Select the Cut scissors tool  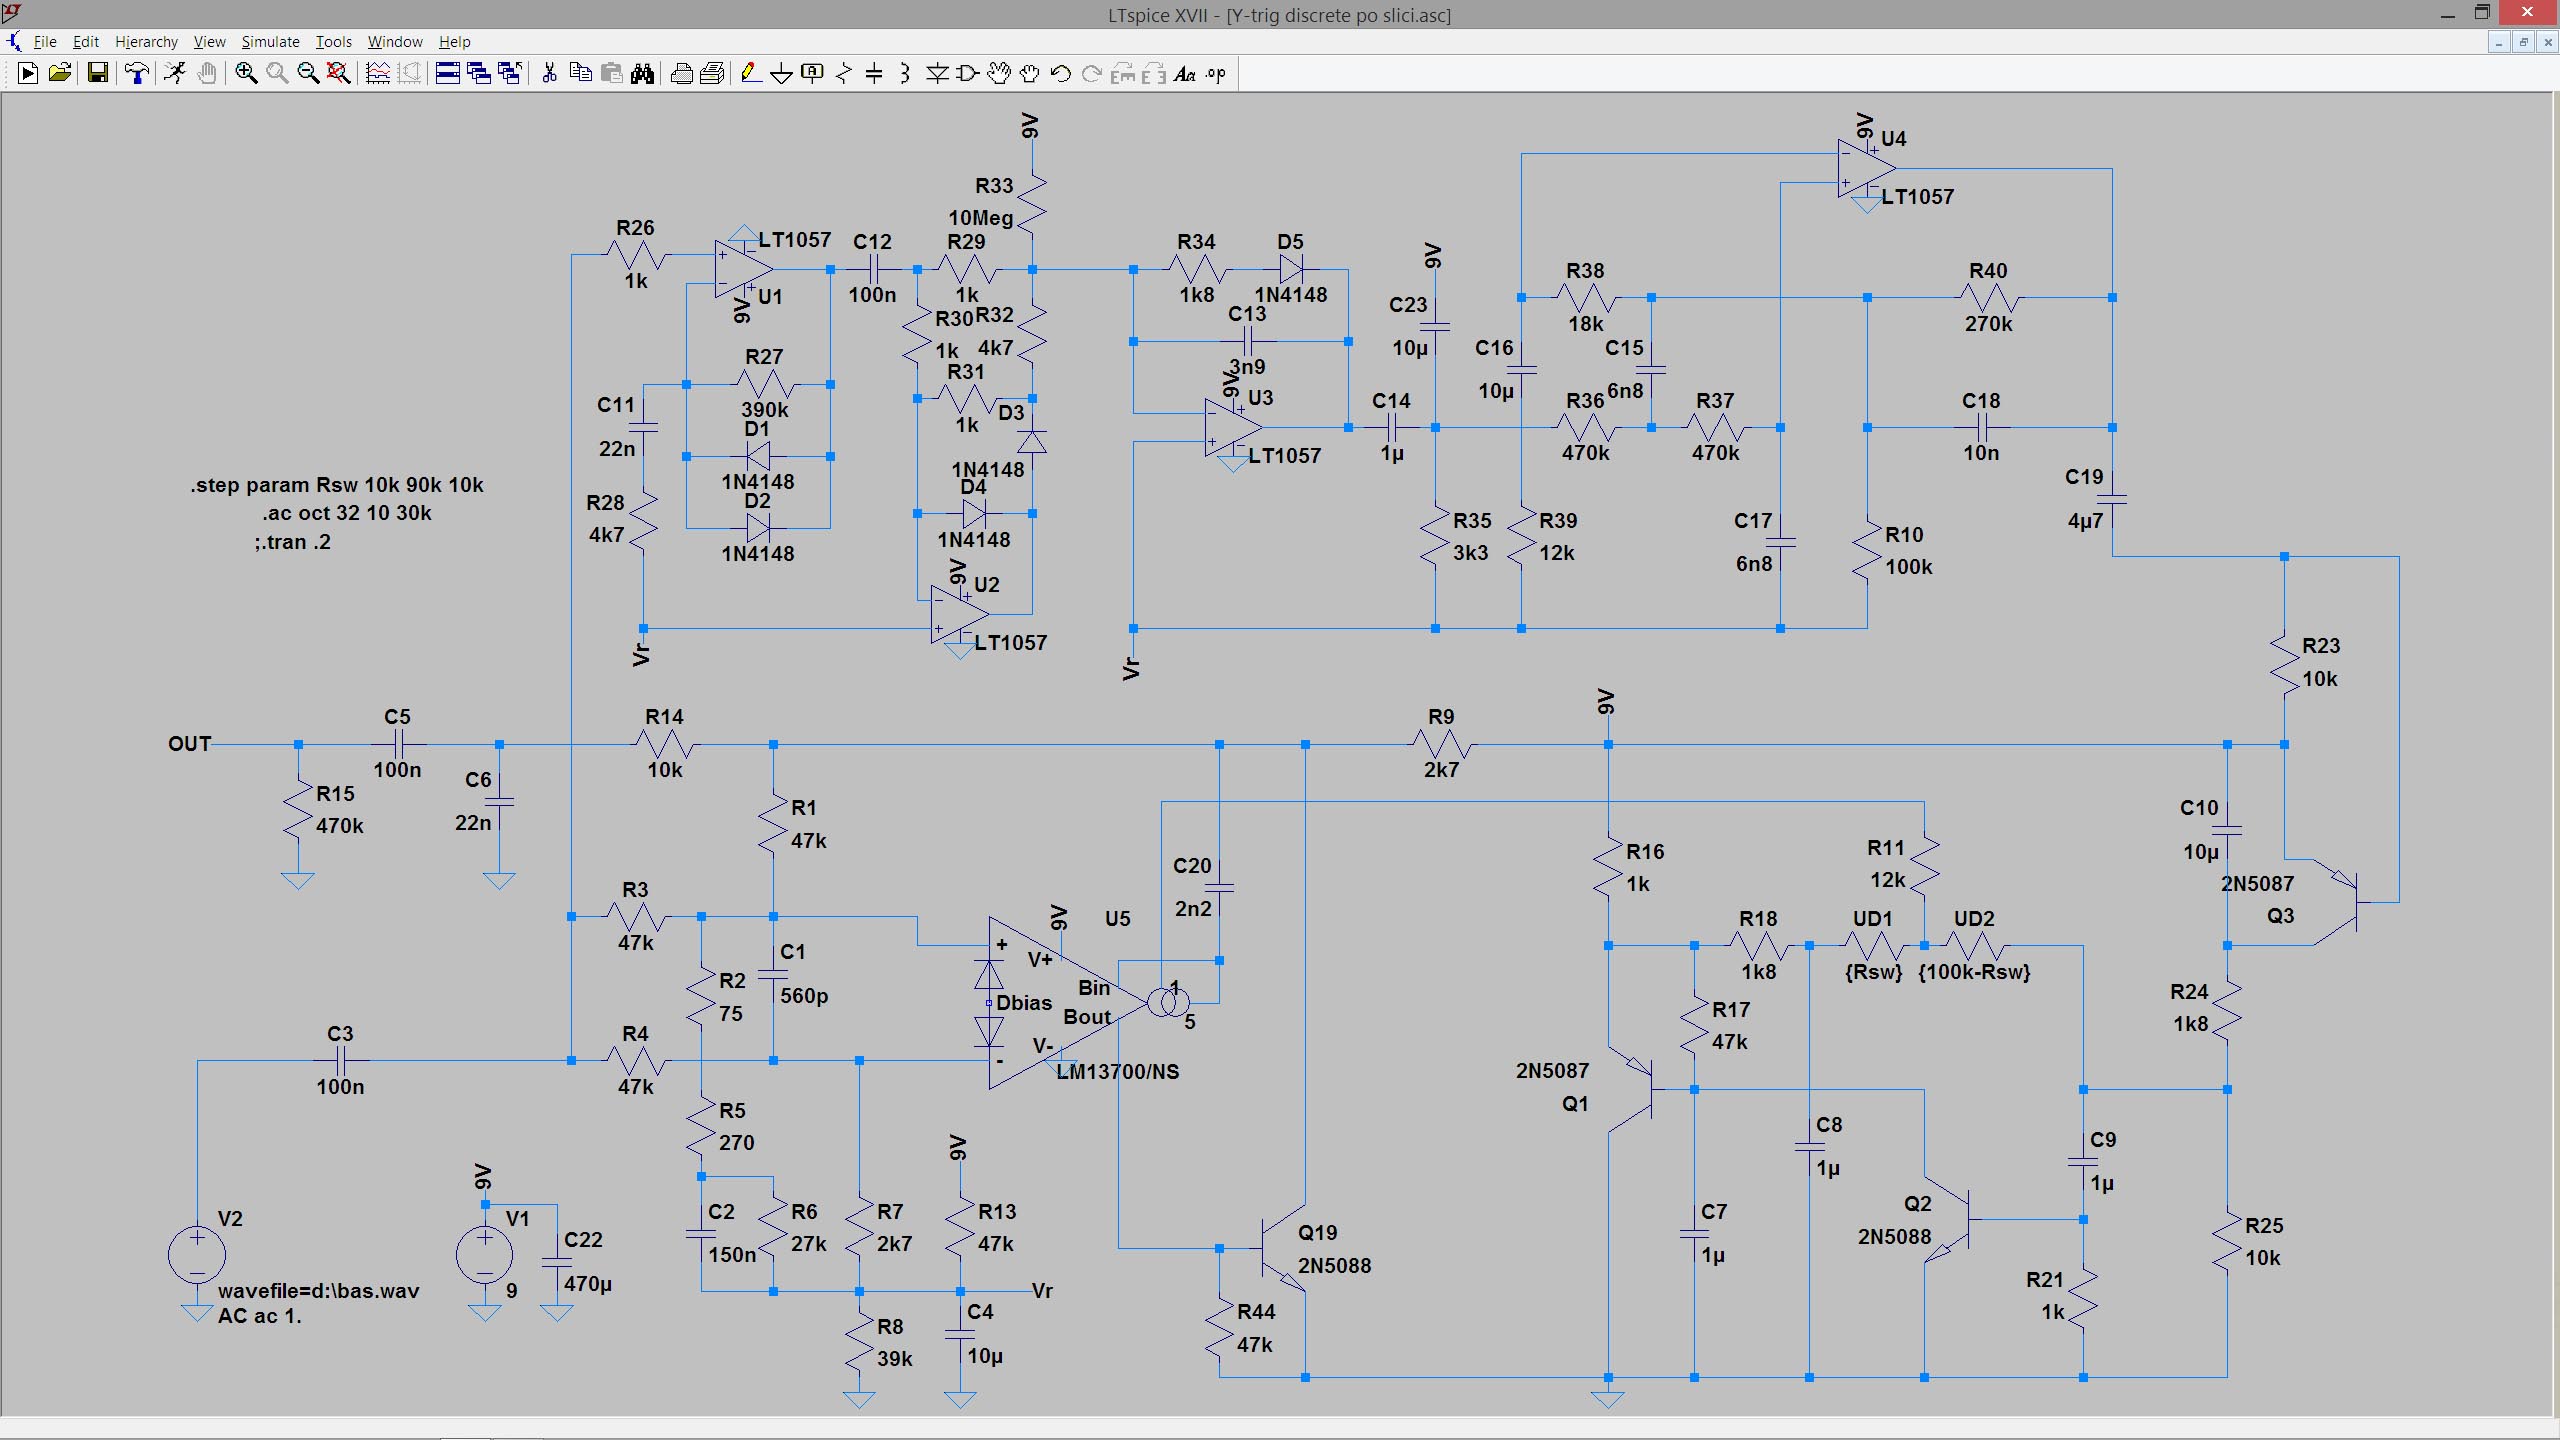[x=549, y=73]
